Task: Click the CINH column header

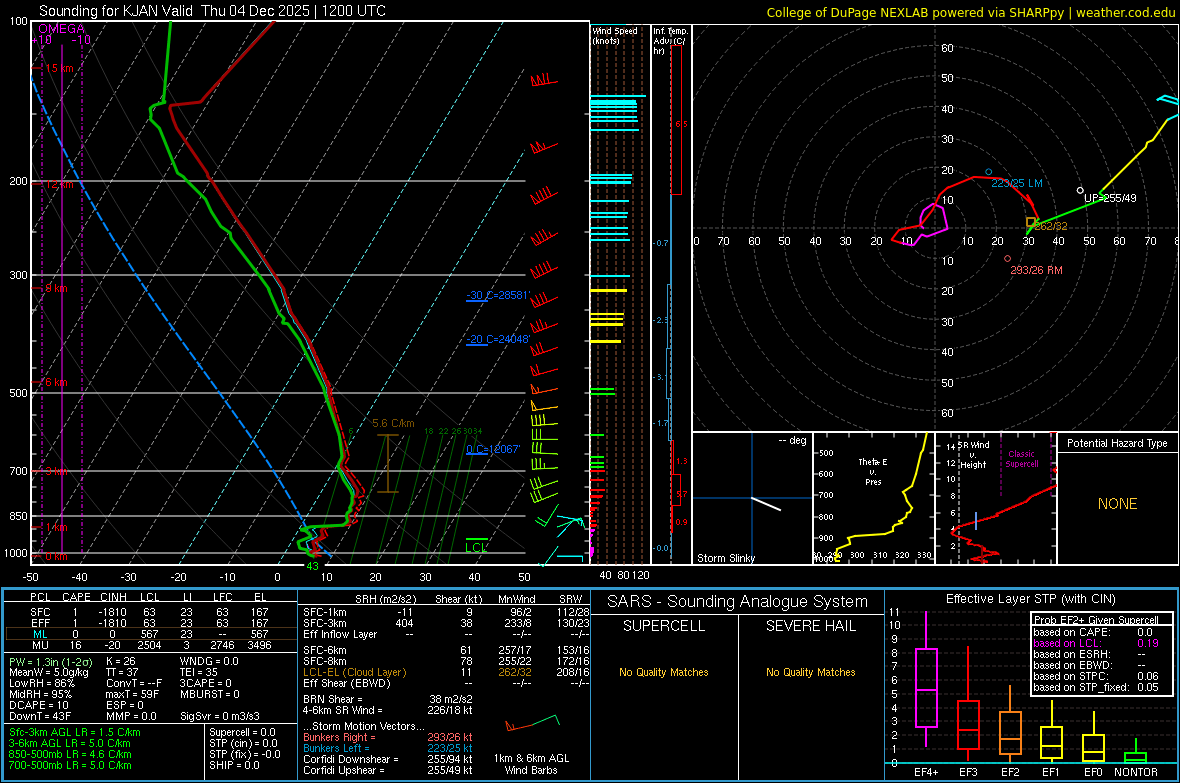Action: pos(113,597)
